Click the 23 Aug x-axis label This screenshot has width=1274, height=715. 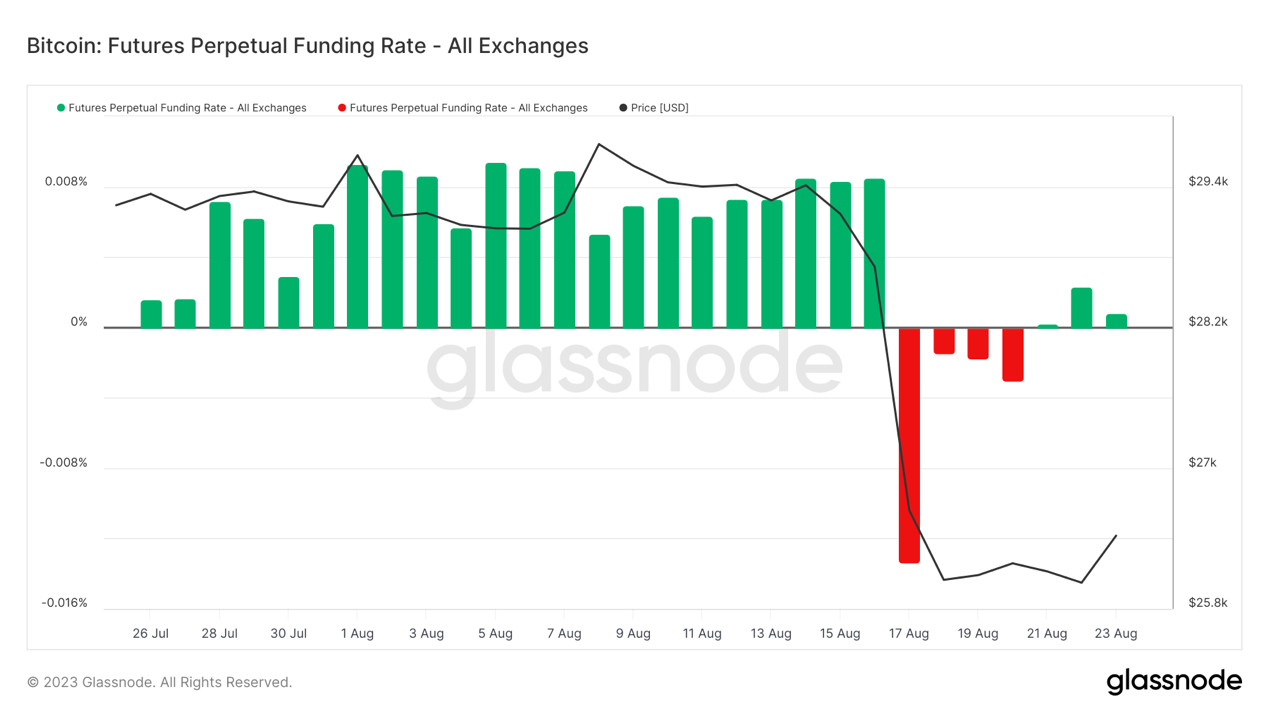tap(1116, 634)
